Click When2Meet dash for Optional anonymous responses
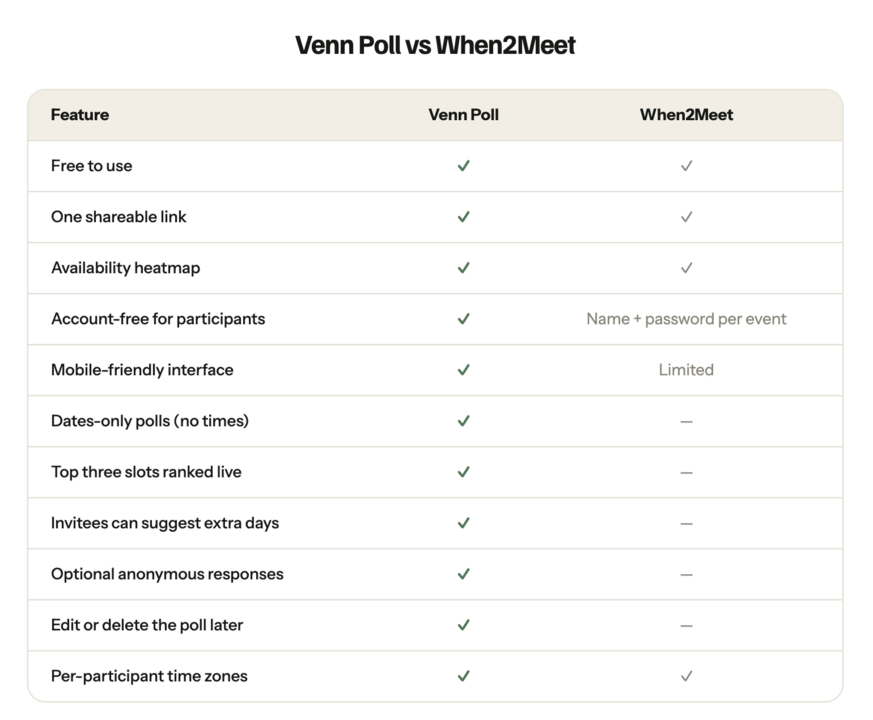Image resolution: width=873 pixels, height=720 pixels. [x=686, y=575]
